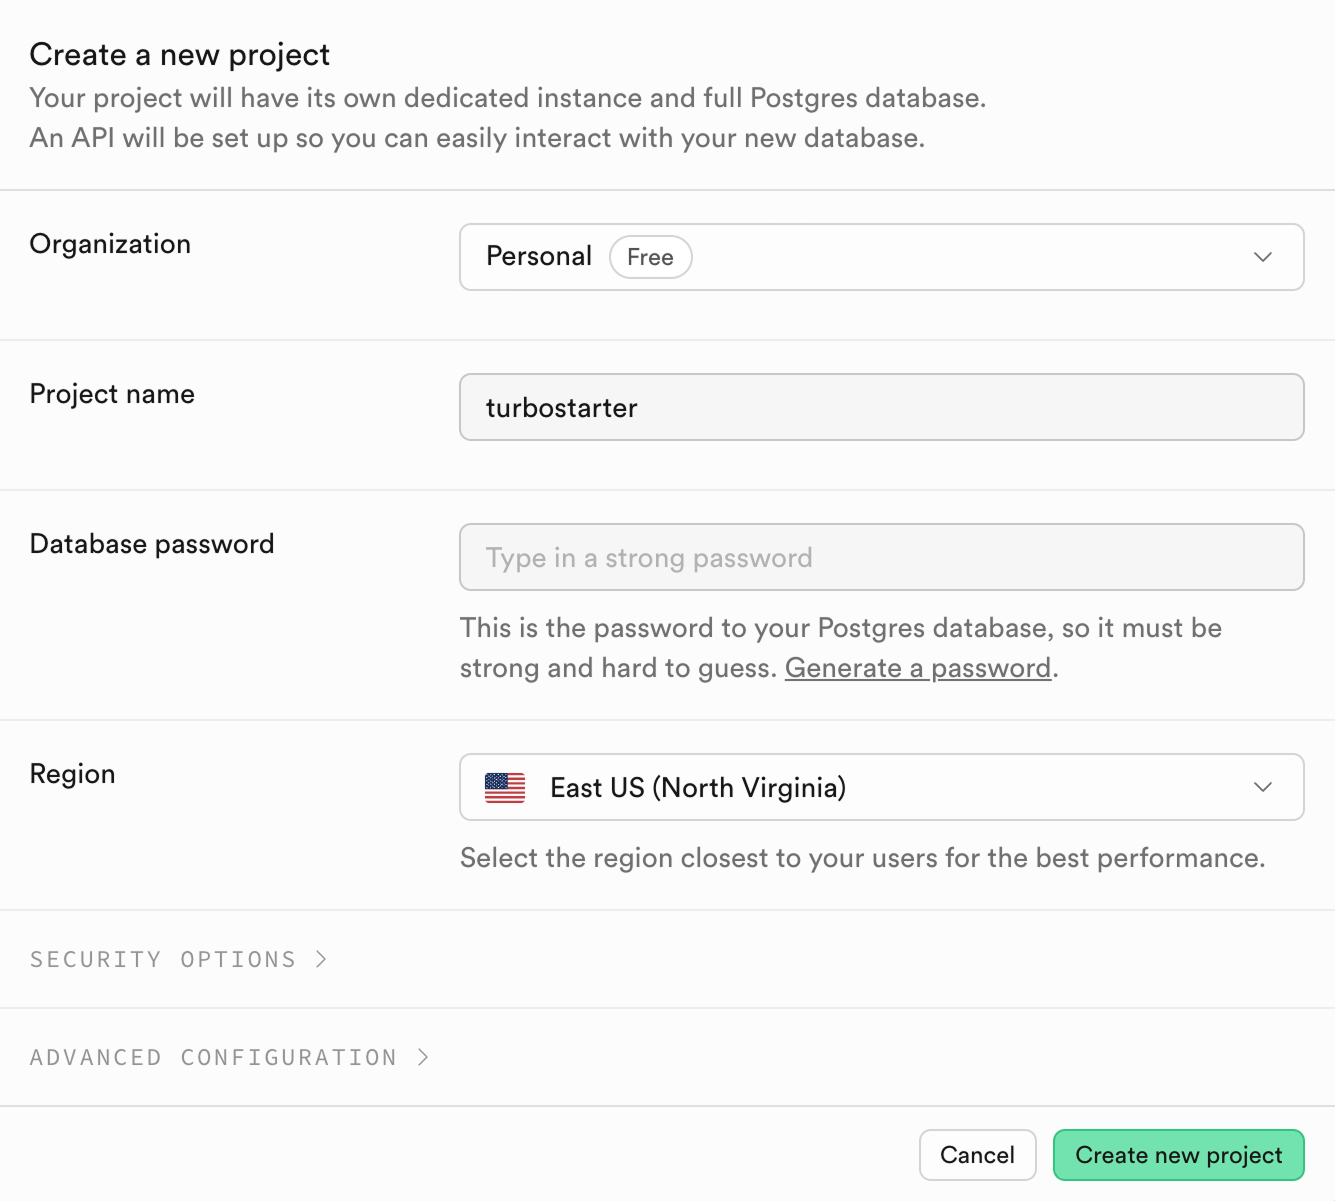Open the Organization dropdown
The image size is (1335, 1201).
881,257
